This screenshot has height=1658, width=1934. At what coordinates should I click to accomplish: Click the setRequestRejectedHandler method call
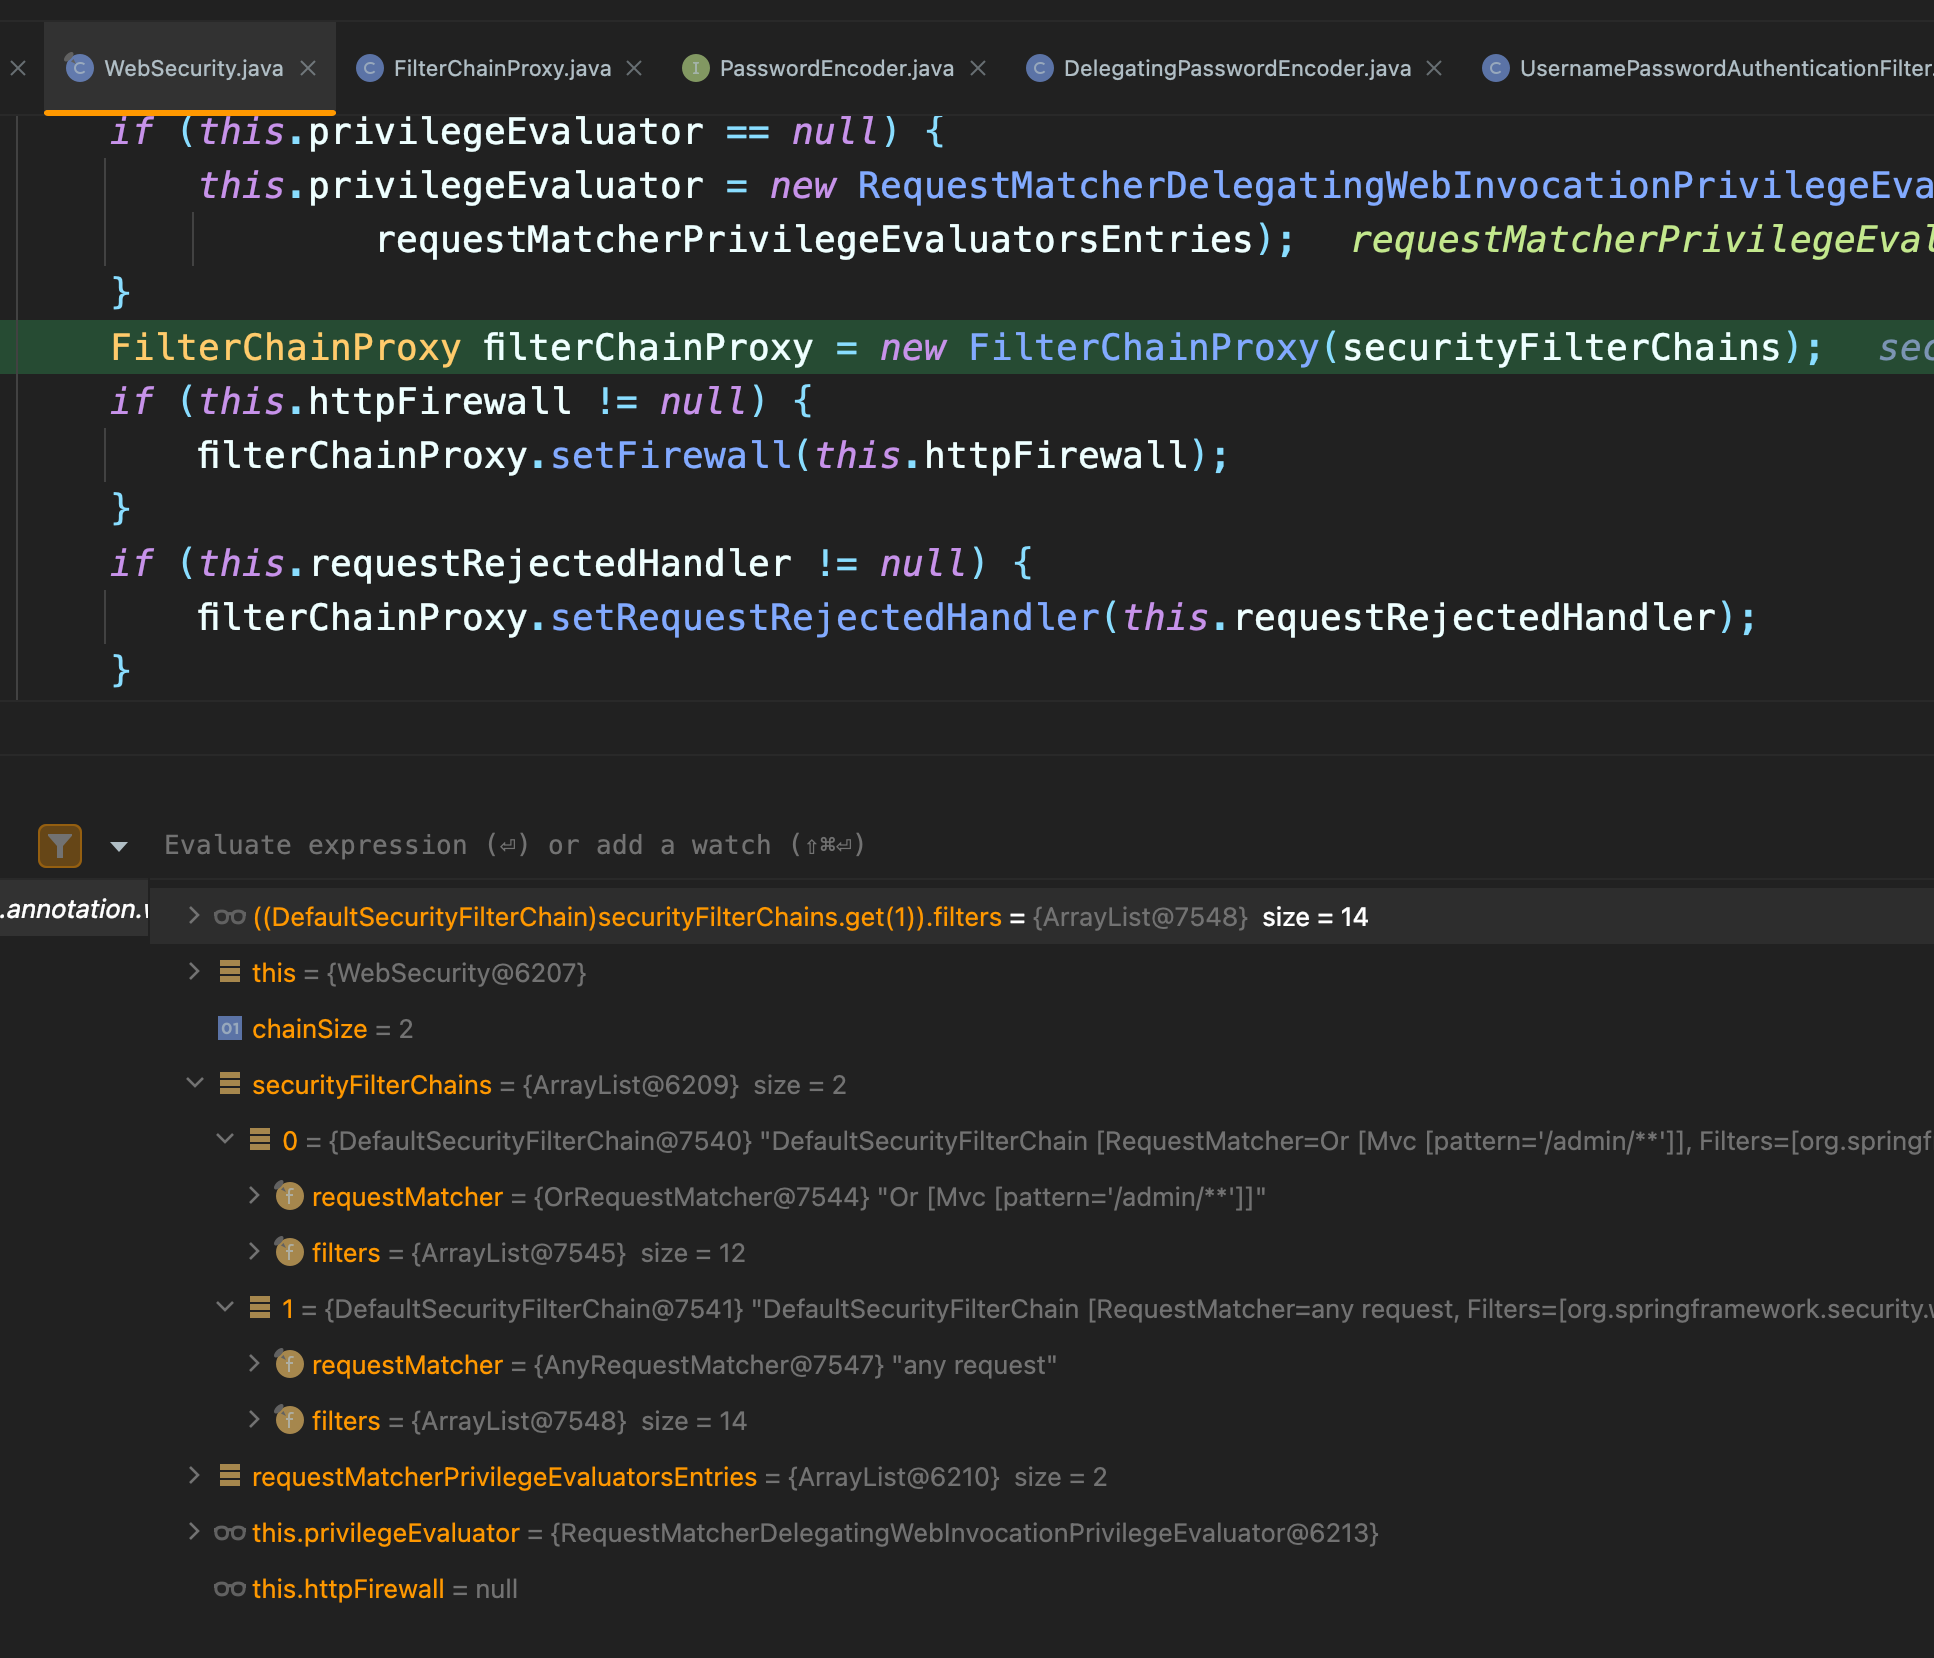point(824,618)
